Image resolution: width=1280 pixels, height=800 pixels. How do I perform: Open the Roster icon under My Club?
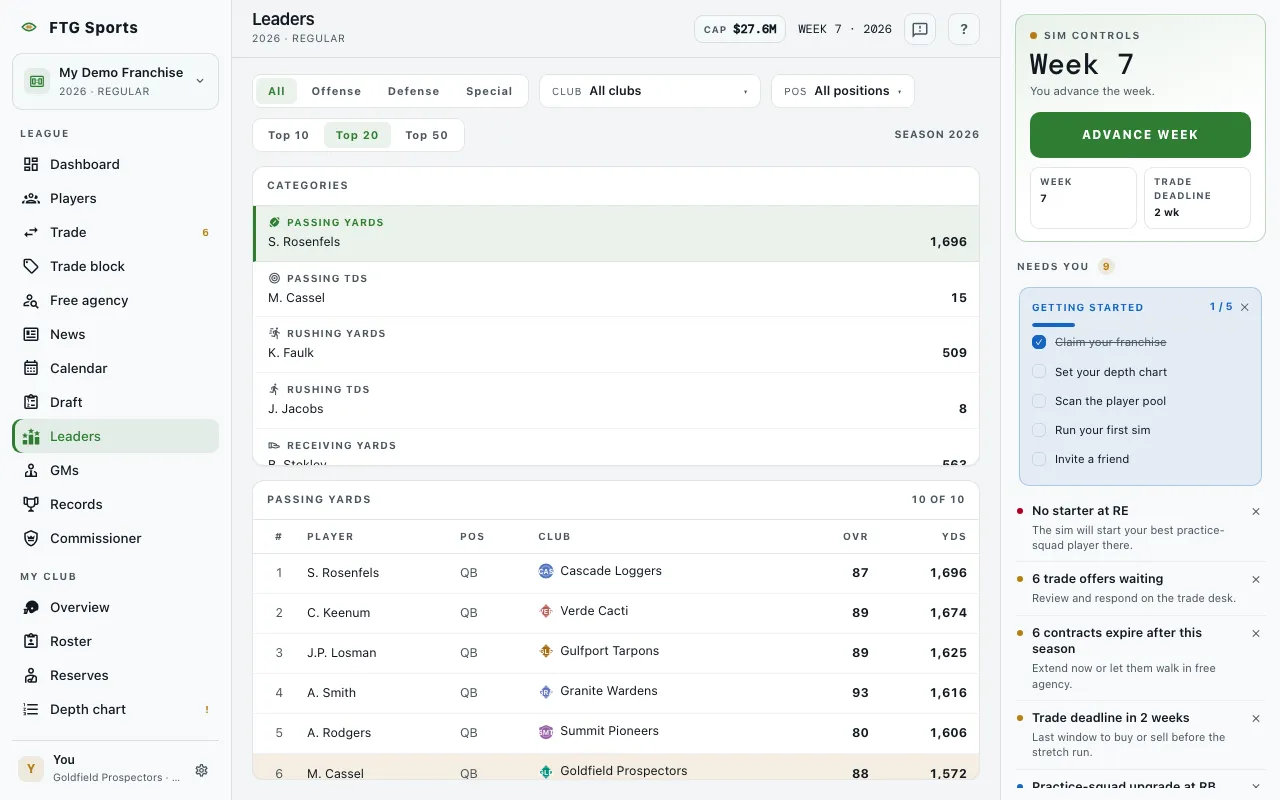click(x=31, y=641)
